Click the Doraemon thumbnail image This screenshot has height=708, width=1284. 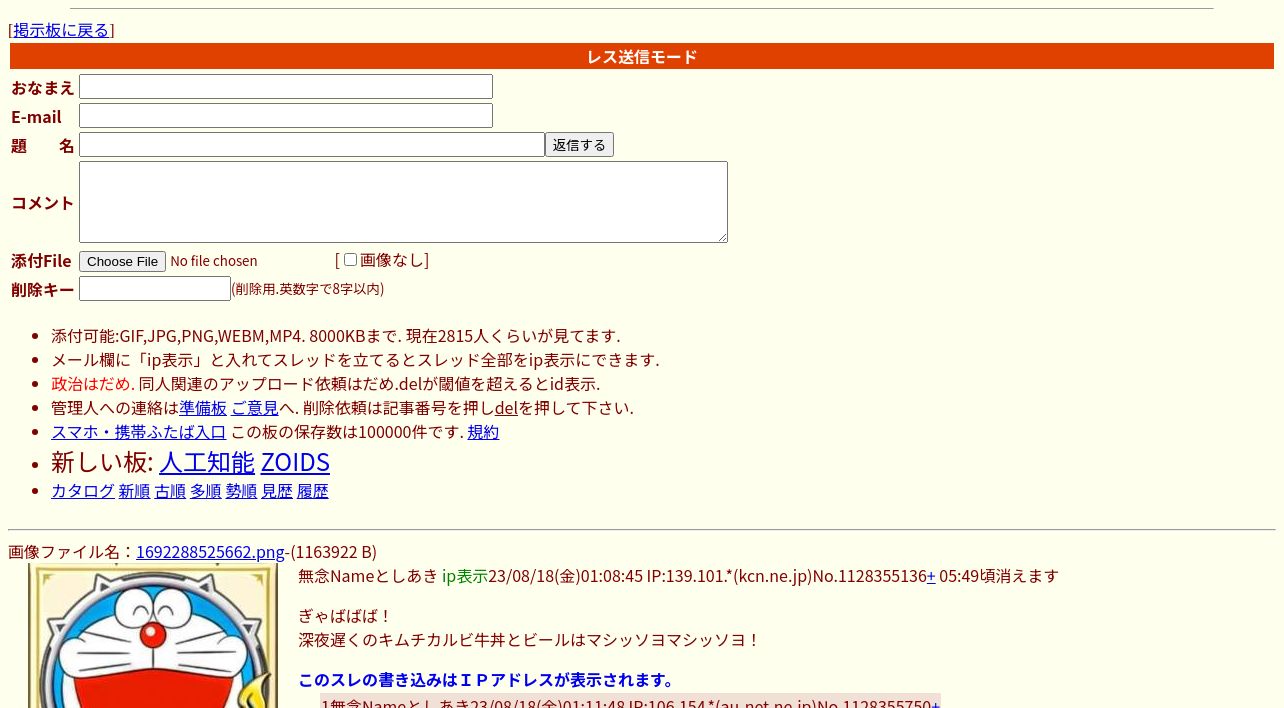(x=153, y=635)
